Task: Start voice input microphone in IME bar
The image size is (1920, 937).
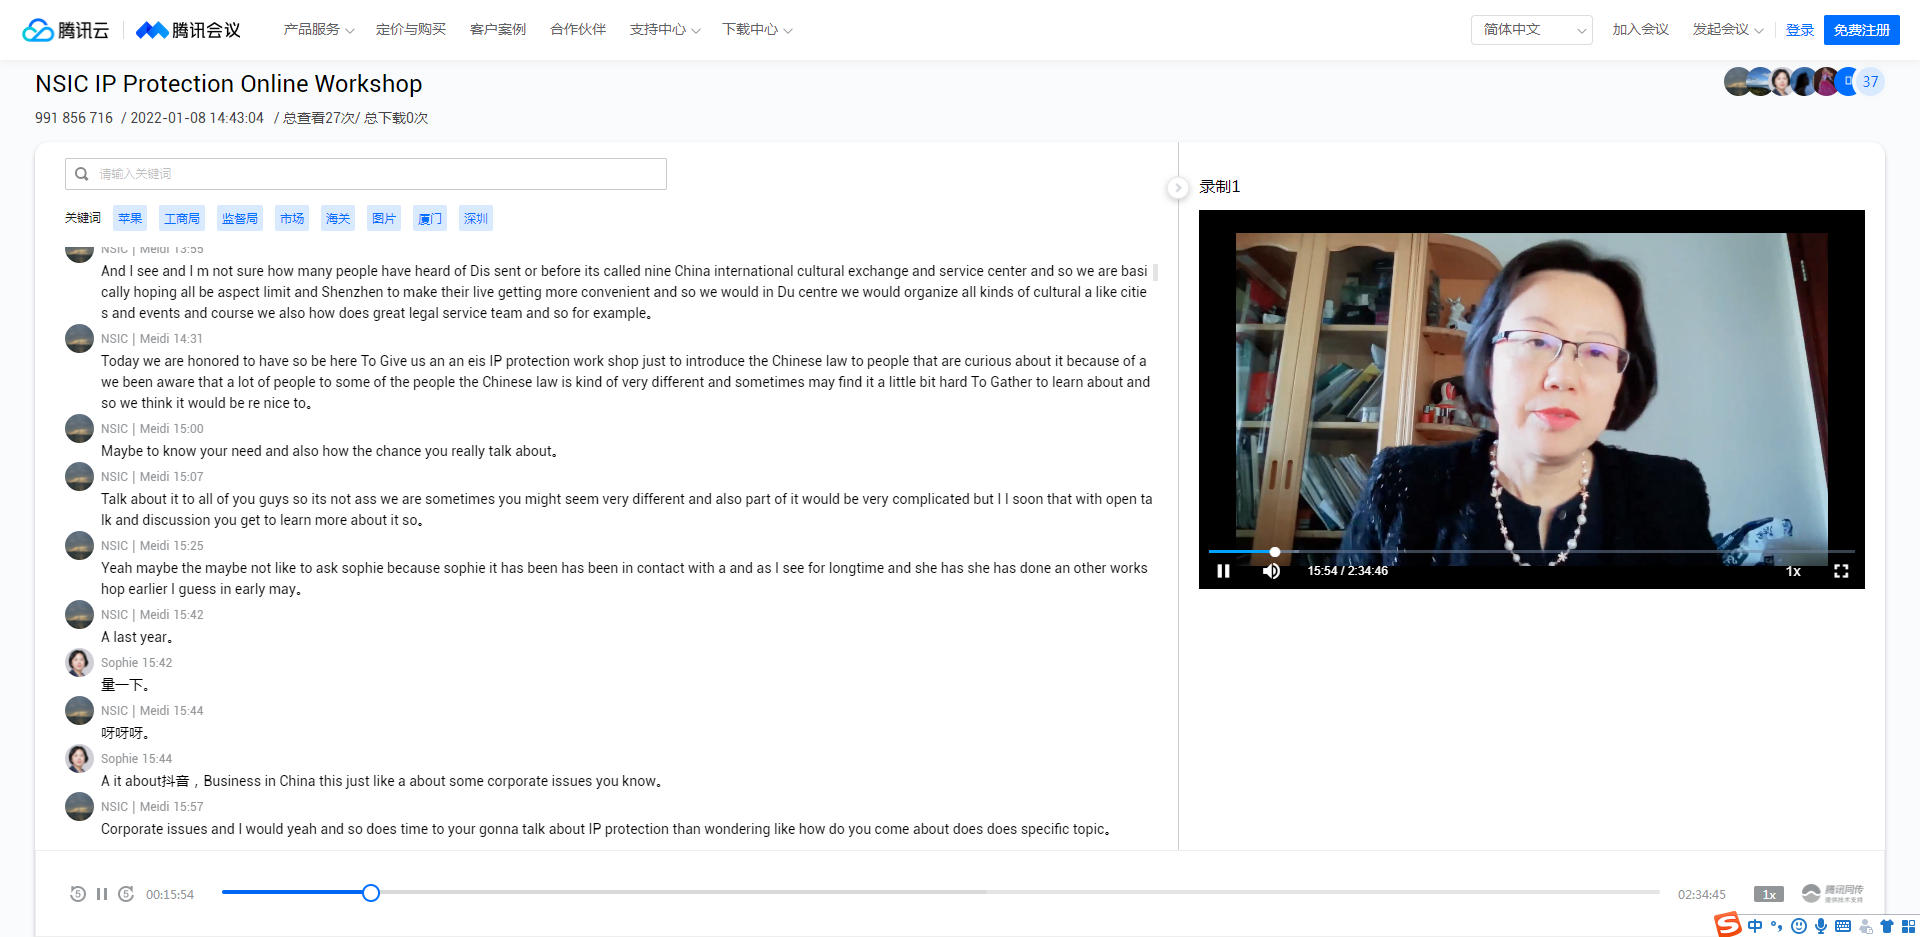Action: coord(1821,926)
